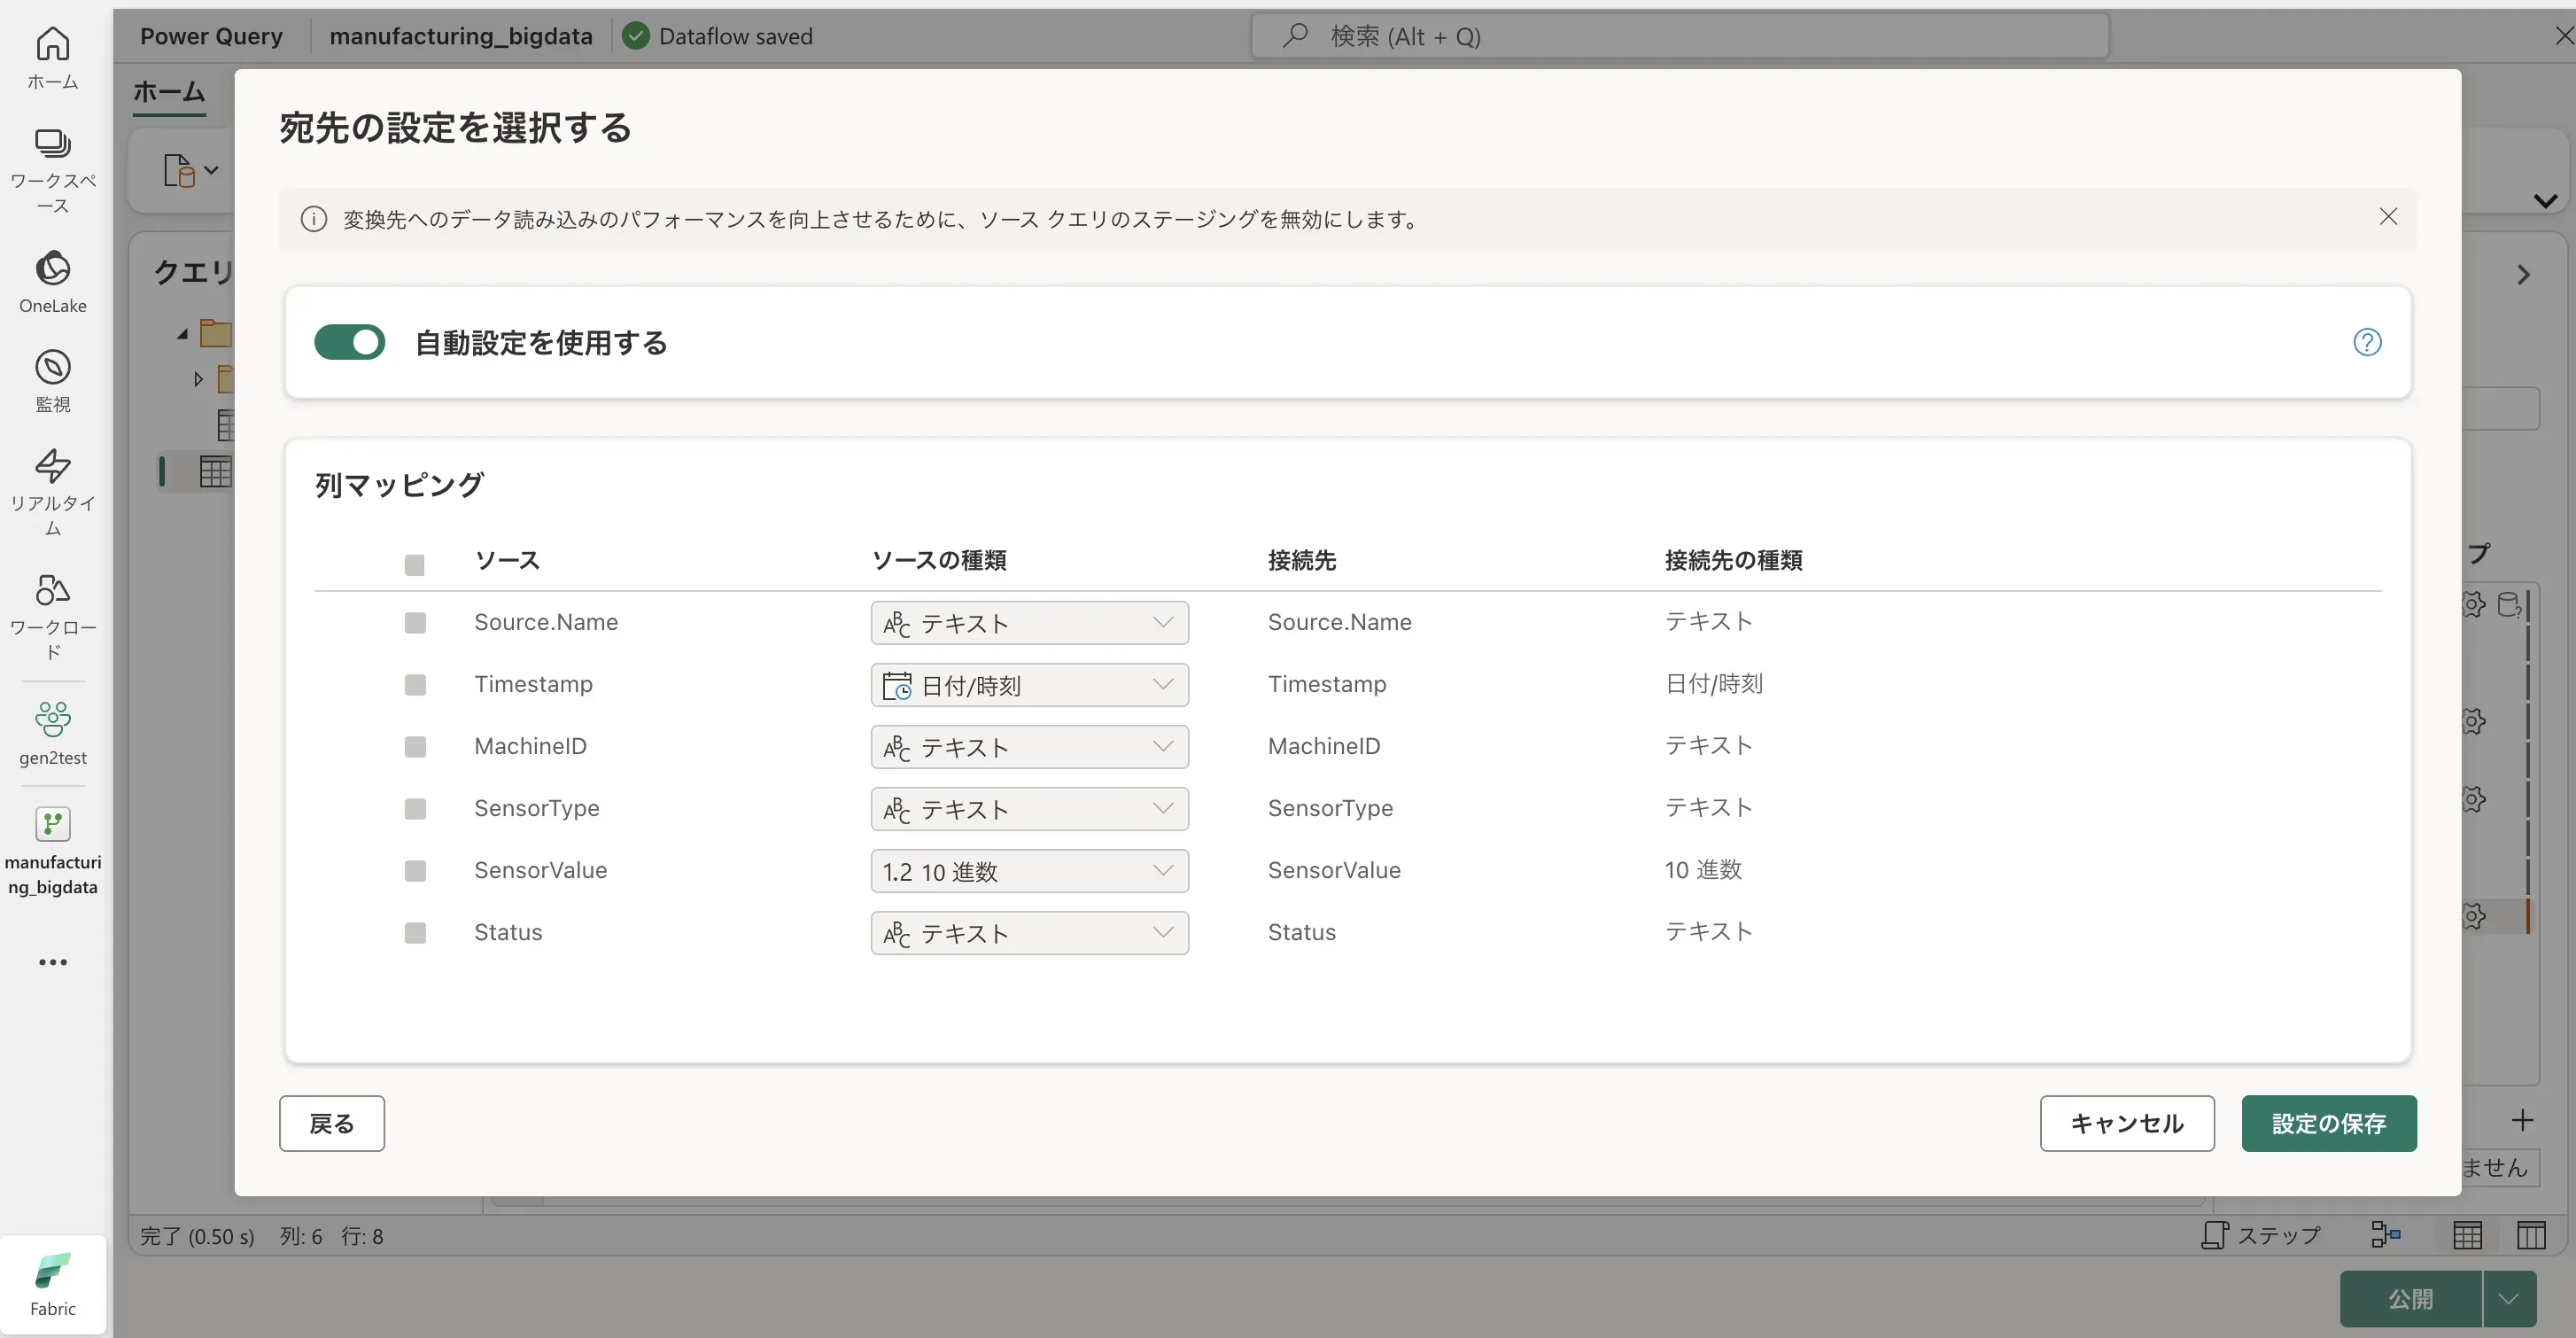Click the help question mark icon

coord(2366,342)
